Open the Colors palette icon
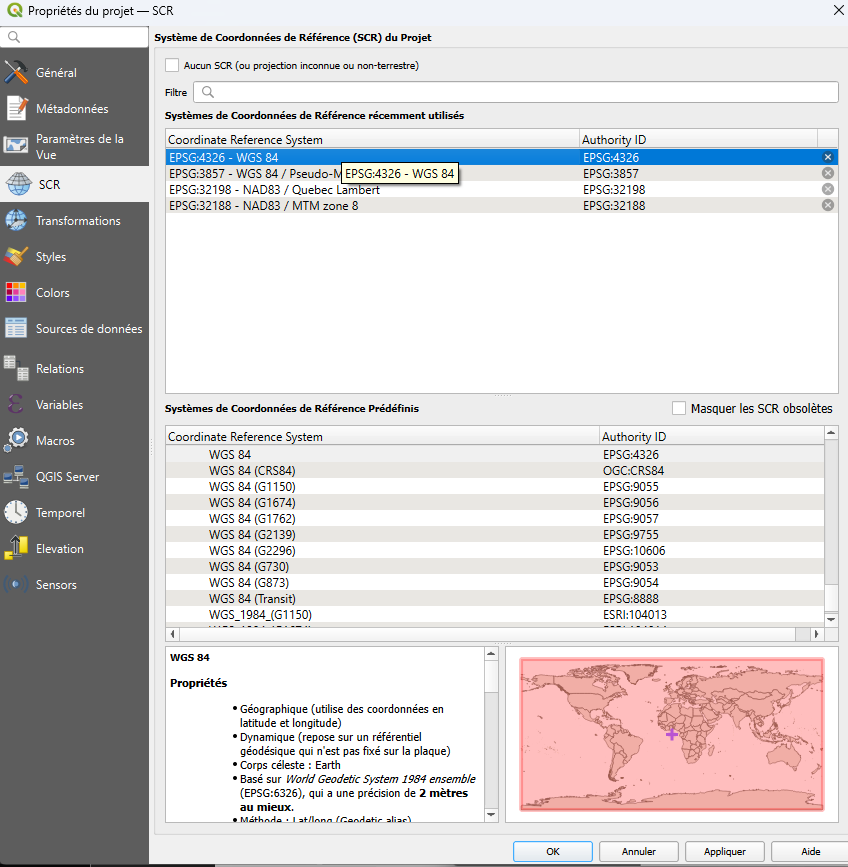This screenshot has height=867, width=848. pyautogui.click(x=16, y=293)
